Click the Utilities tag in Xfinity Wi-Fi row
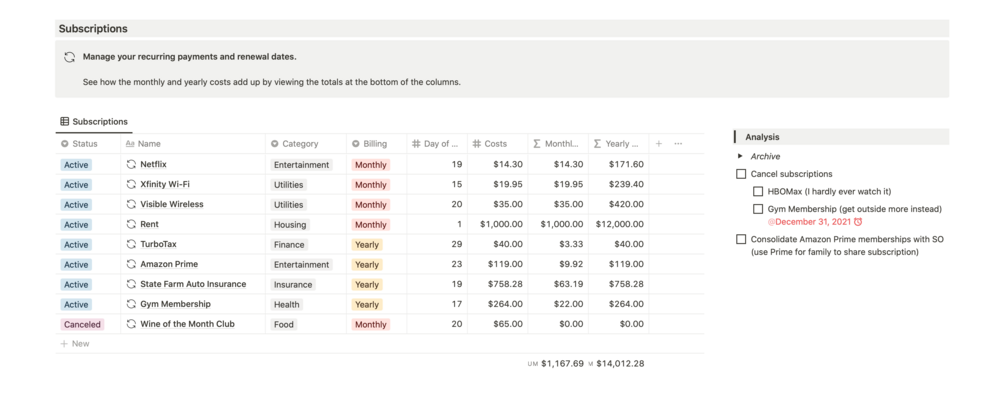Viewport: 1005px width, 394px height. click(288, 185)
